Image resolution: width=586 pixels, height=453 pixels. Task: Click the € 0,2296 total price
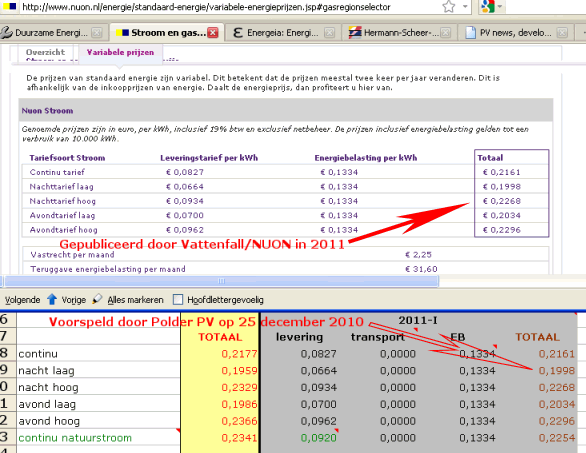(x=502, y=230)
